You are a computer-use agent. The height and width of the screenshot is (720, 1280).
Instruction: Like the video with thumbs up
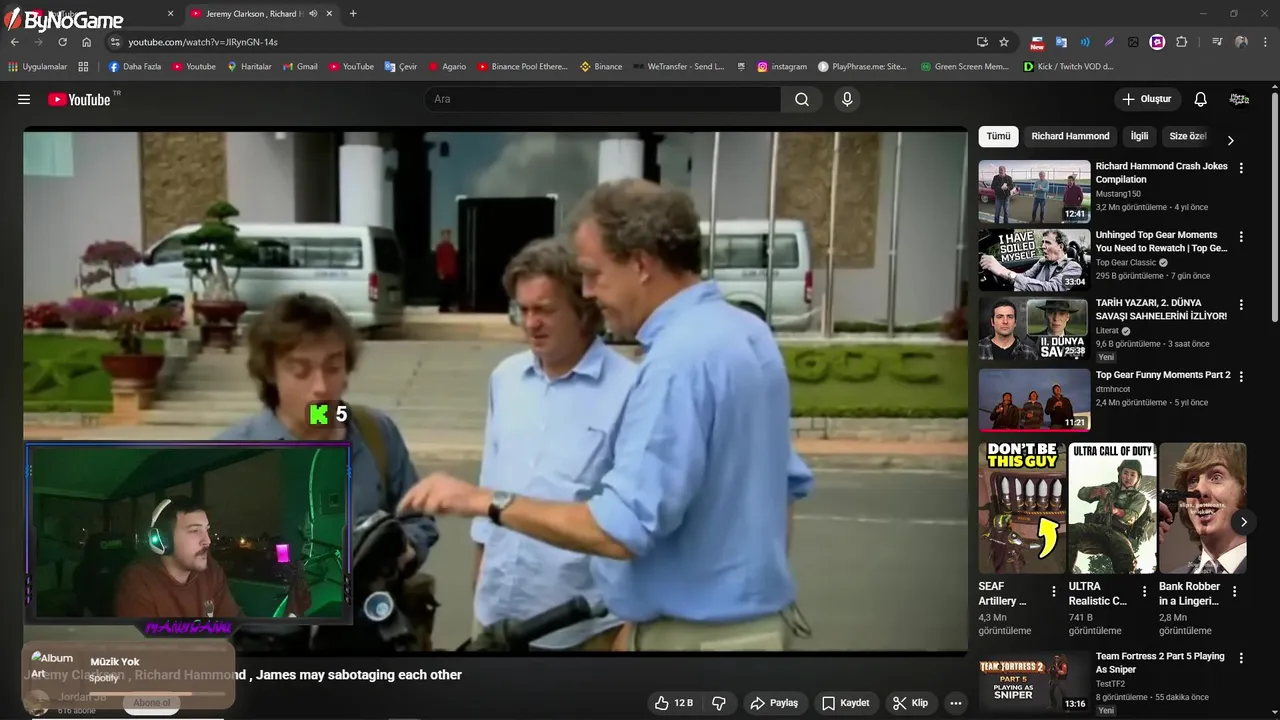[674, 703]
